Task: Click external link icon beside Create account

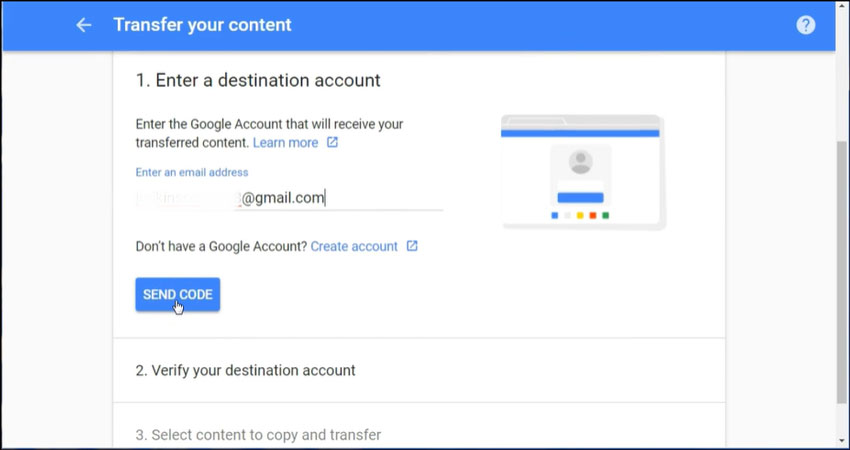Action: 412,246
